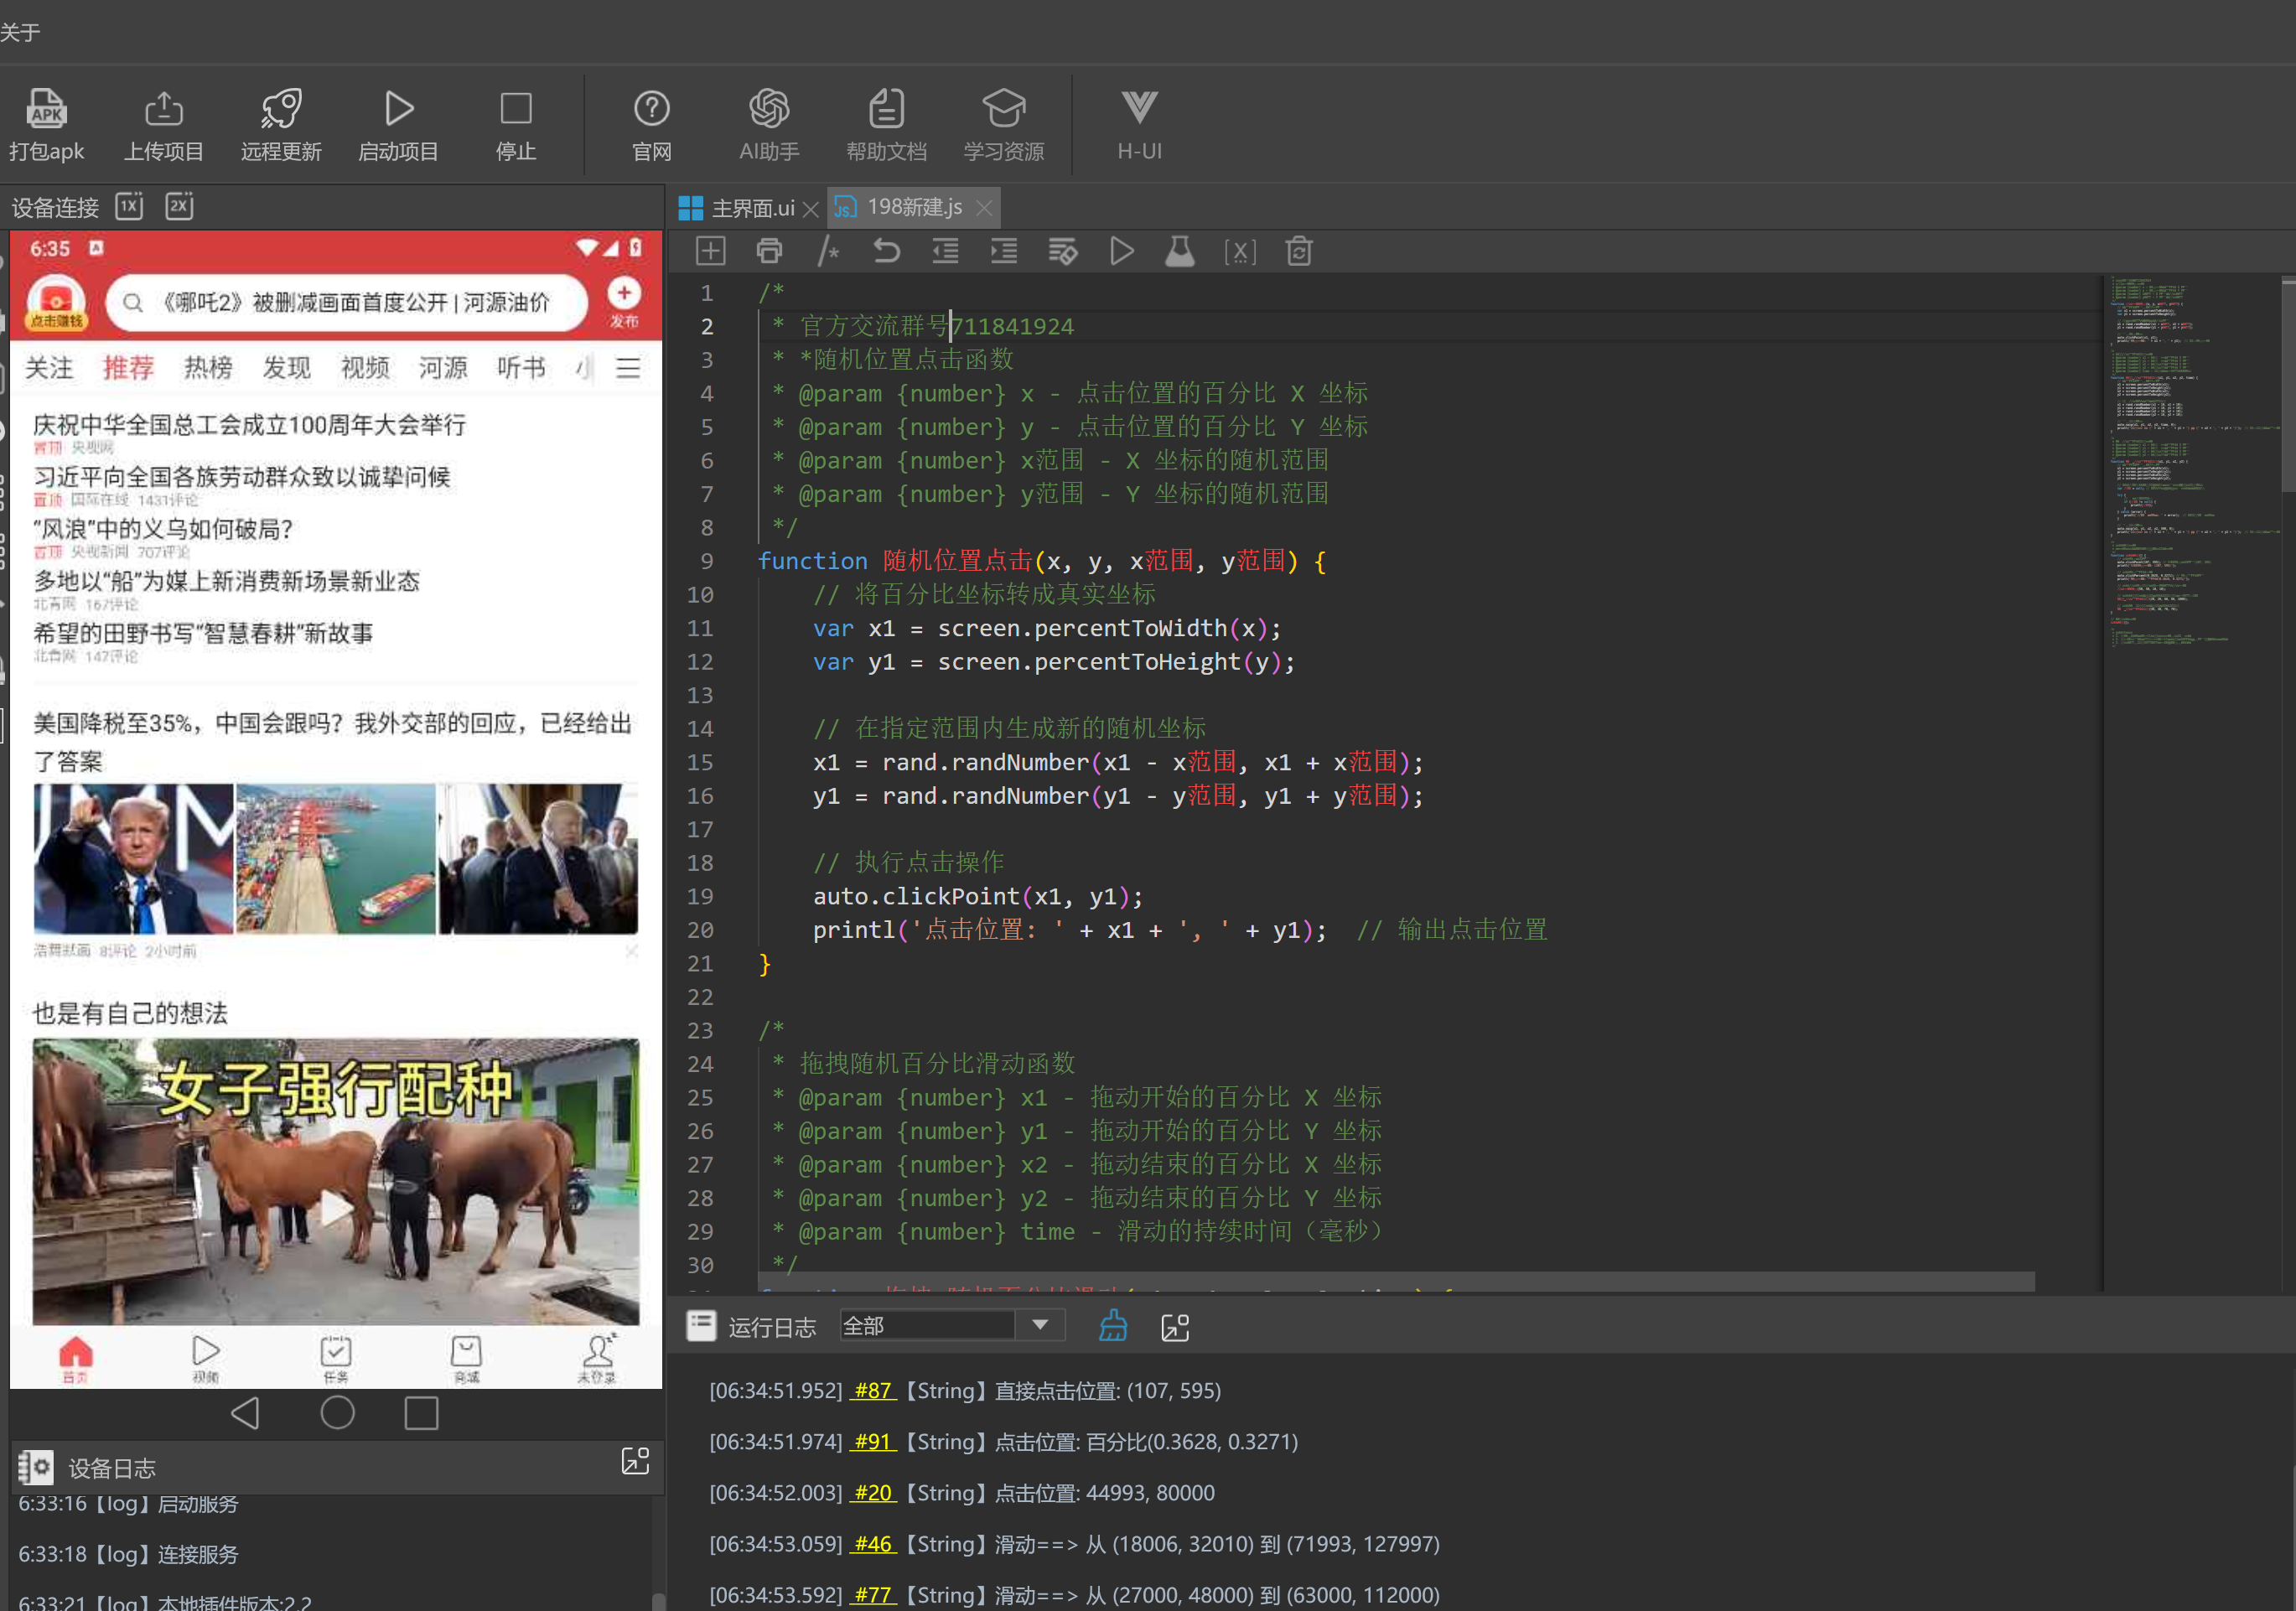The height and width of the screenshot is (1611, 2296).
Task: Click the 设备日志 settings icon
Action: click(35, 1467)
